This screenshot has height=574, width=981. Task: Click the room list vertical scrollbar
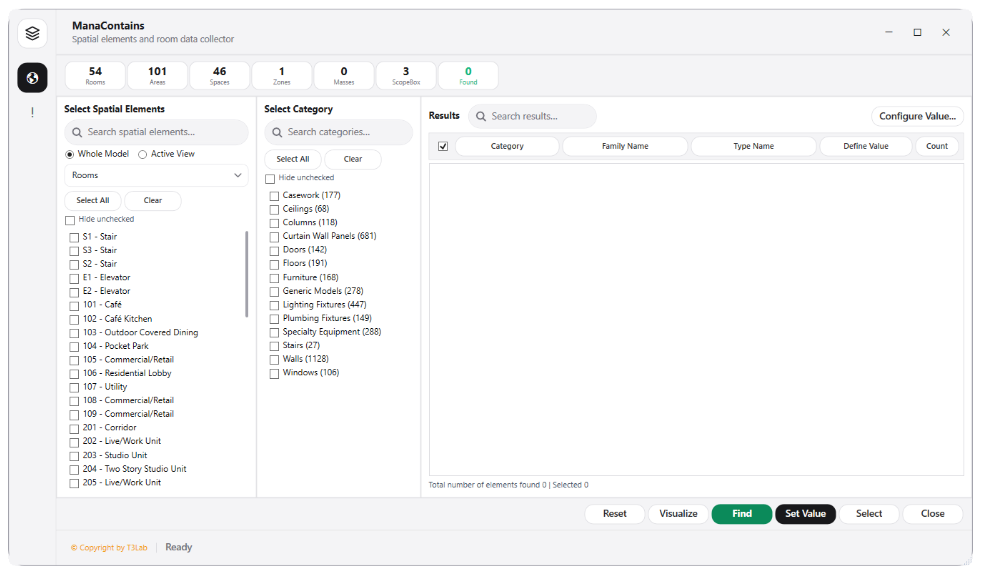tap(247, 274)
